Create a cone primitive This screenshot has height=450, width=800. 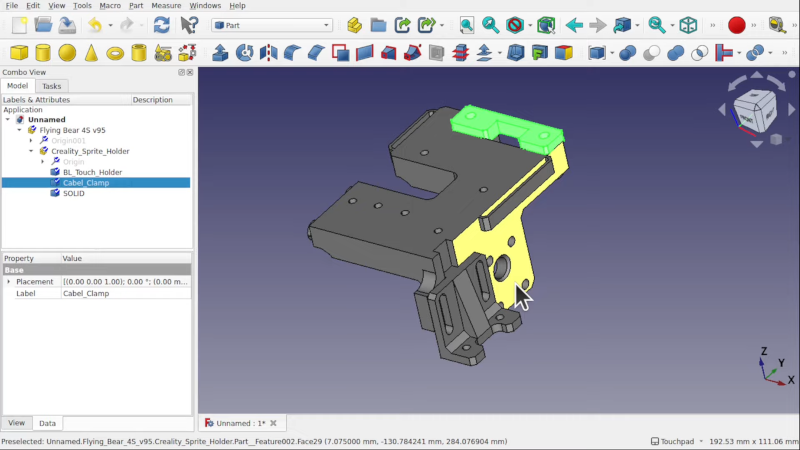pos(91,53)
